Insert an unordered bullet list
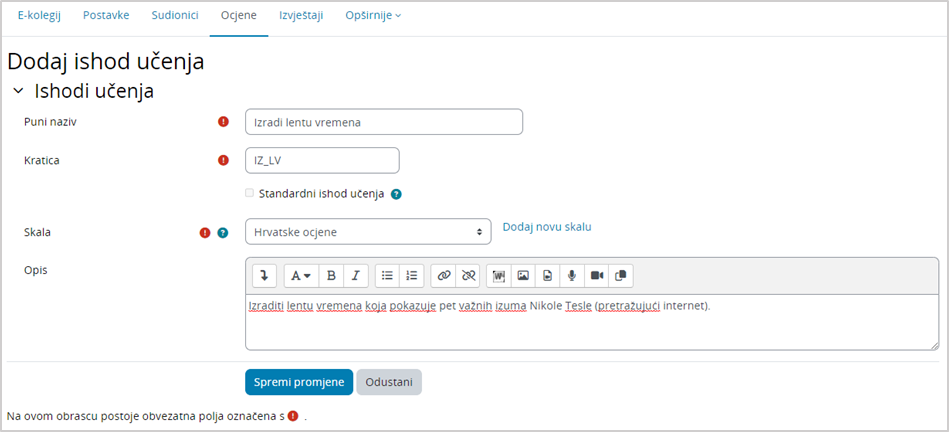Viewport: 949px width, 432px height. point(388,276)
